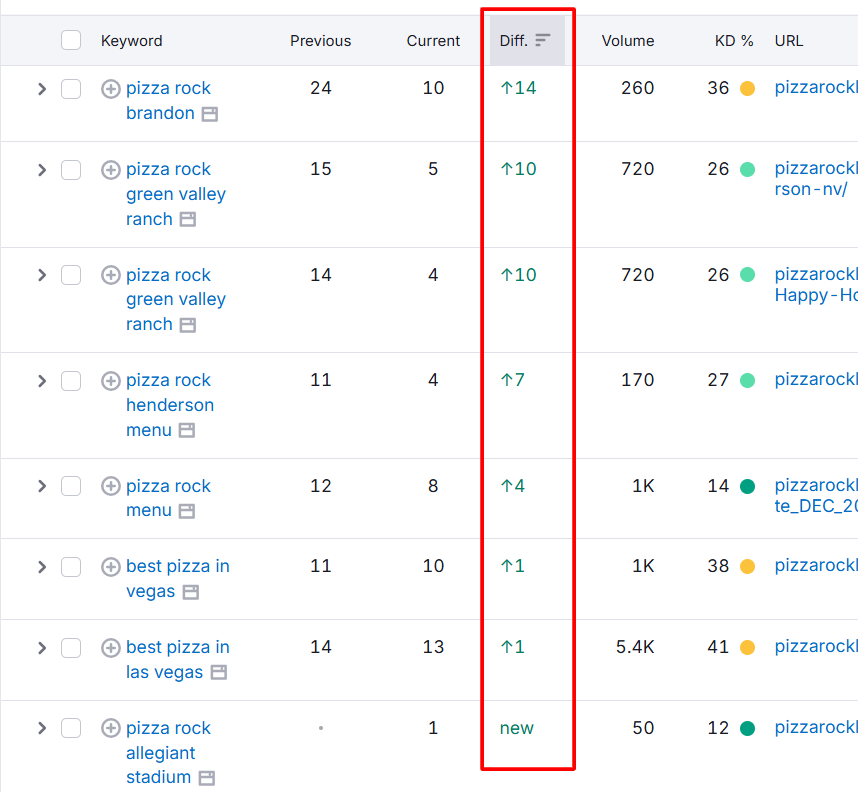Expand the best pizza in vegas row
Screen dimensions: 858x792
pos(42,566)
